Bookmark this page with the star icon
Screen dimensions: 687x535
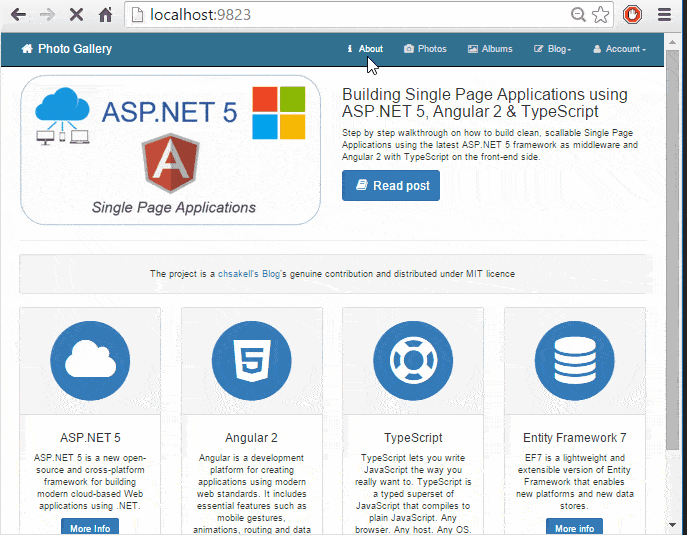tap(600, 15)
